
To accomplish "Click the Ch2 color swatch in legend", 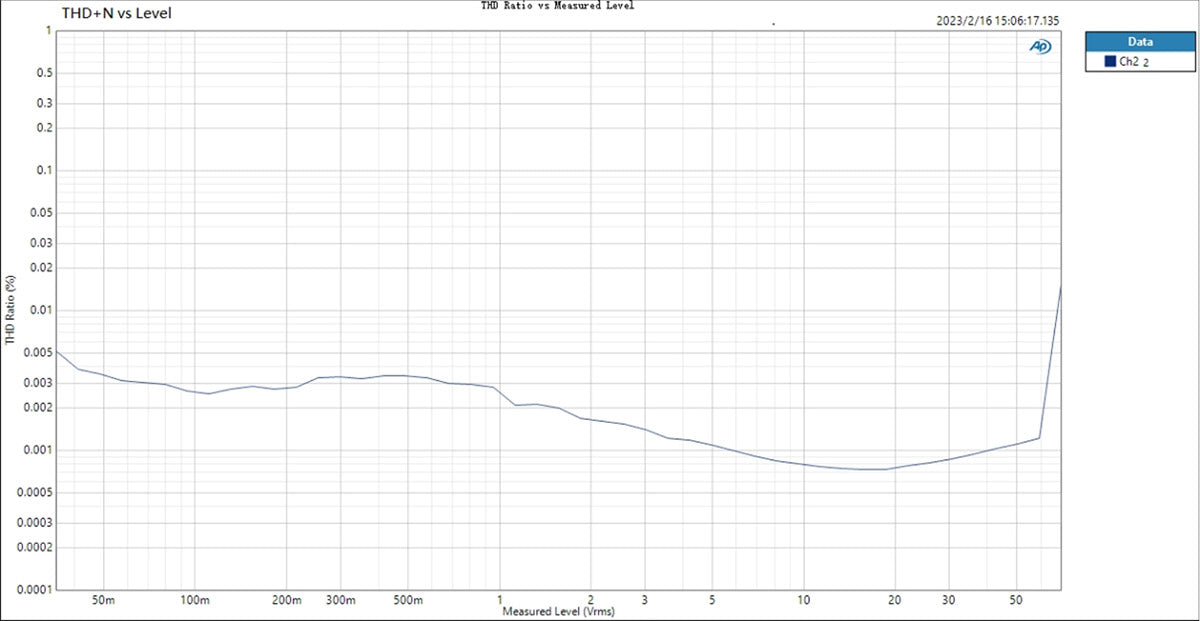I will (x=1110, y=62).
